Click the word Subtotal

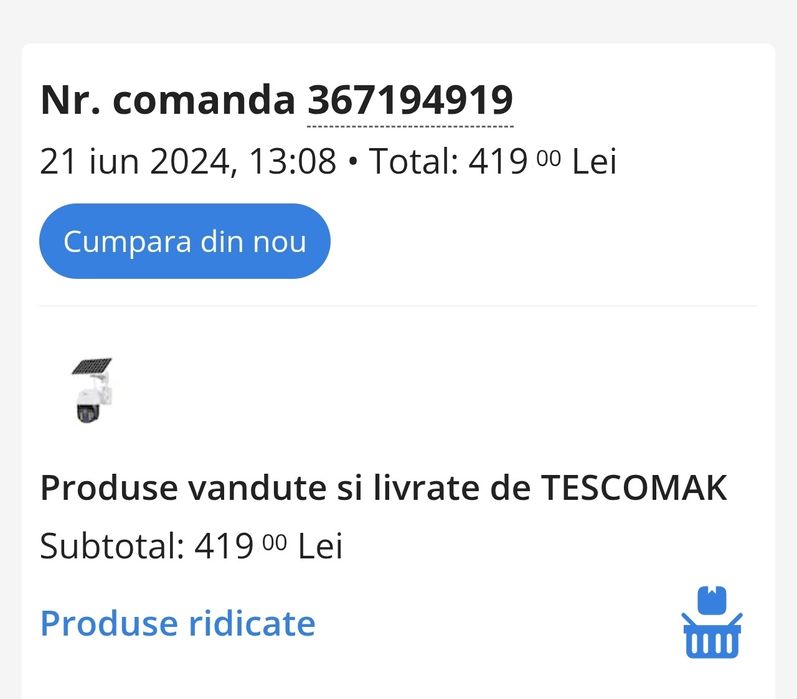111,546
